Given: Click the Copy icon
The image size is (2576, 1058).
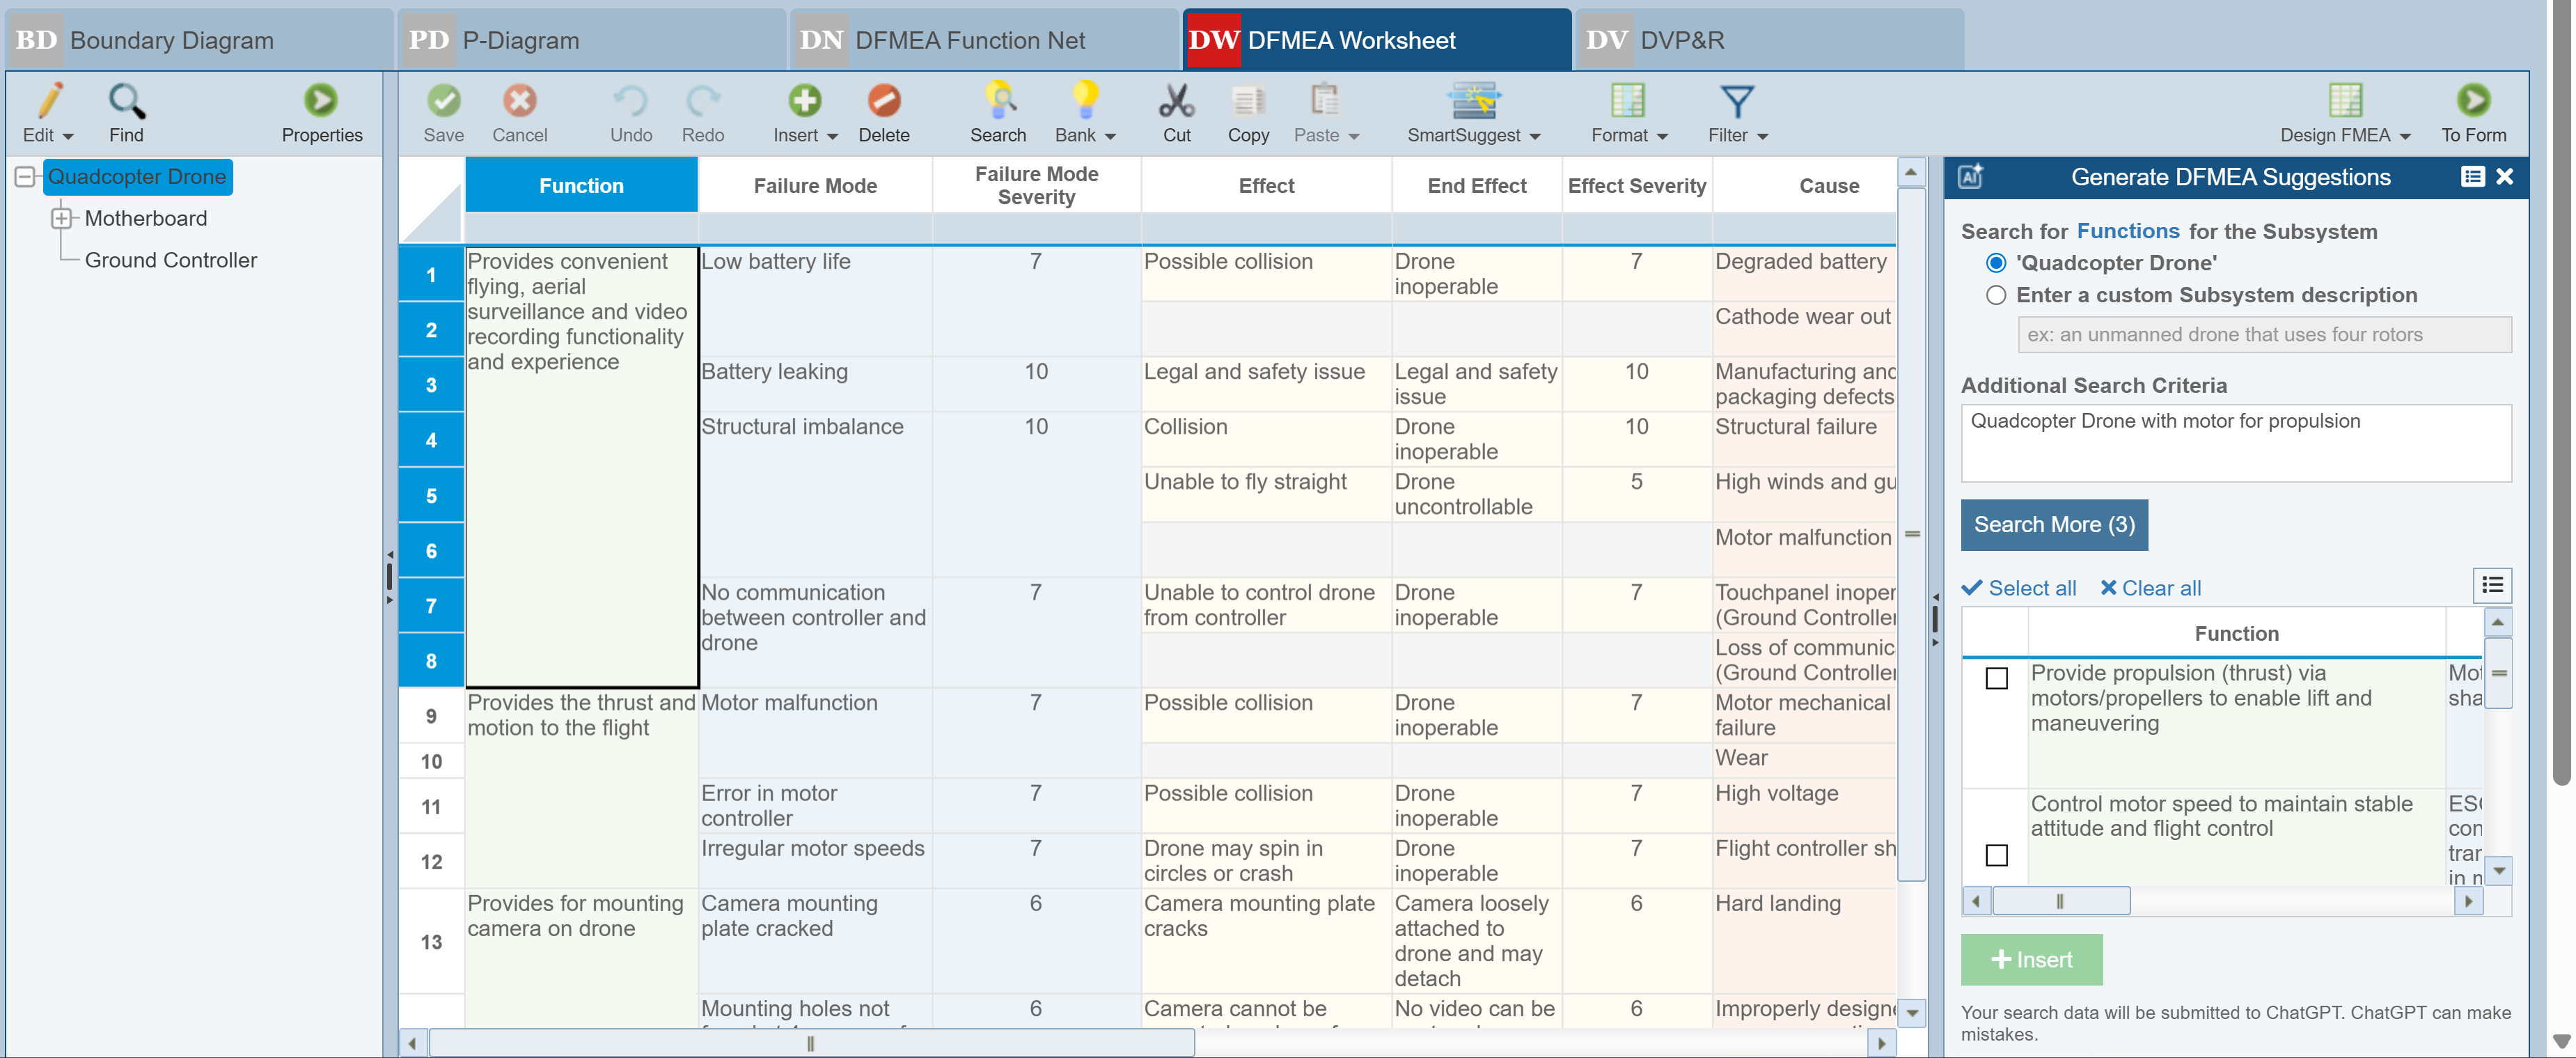Looking at the screenshot, I should coord(1247,102).
